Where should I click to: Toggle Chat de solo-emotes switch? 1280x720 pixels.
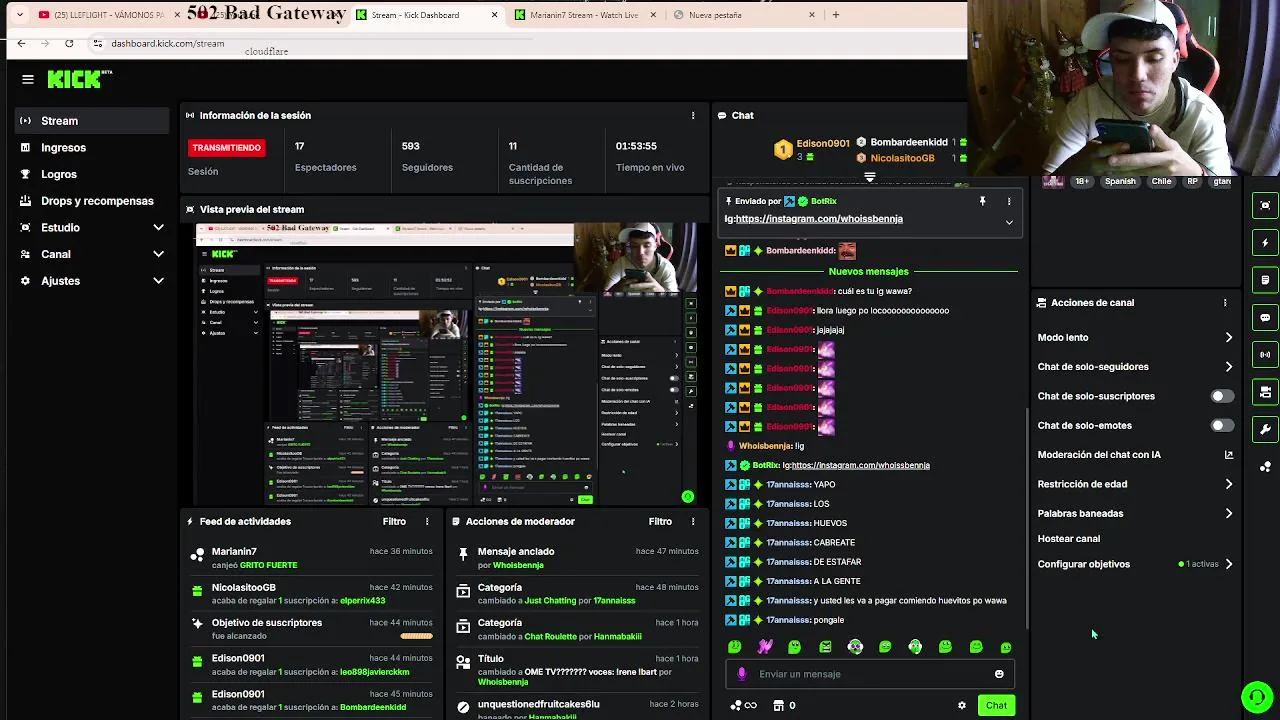click(1221, 425)
